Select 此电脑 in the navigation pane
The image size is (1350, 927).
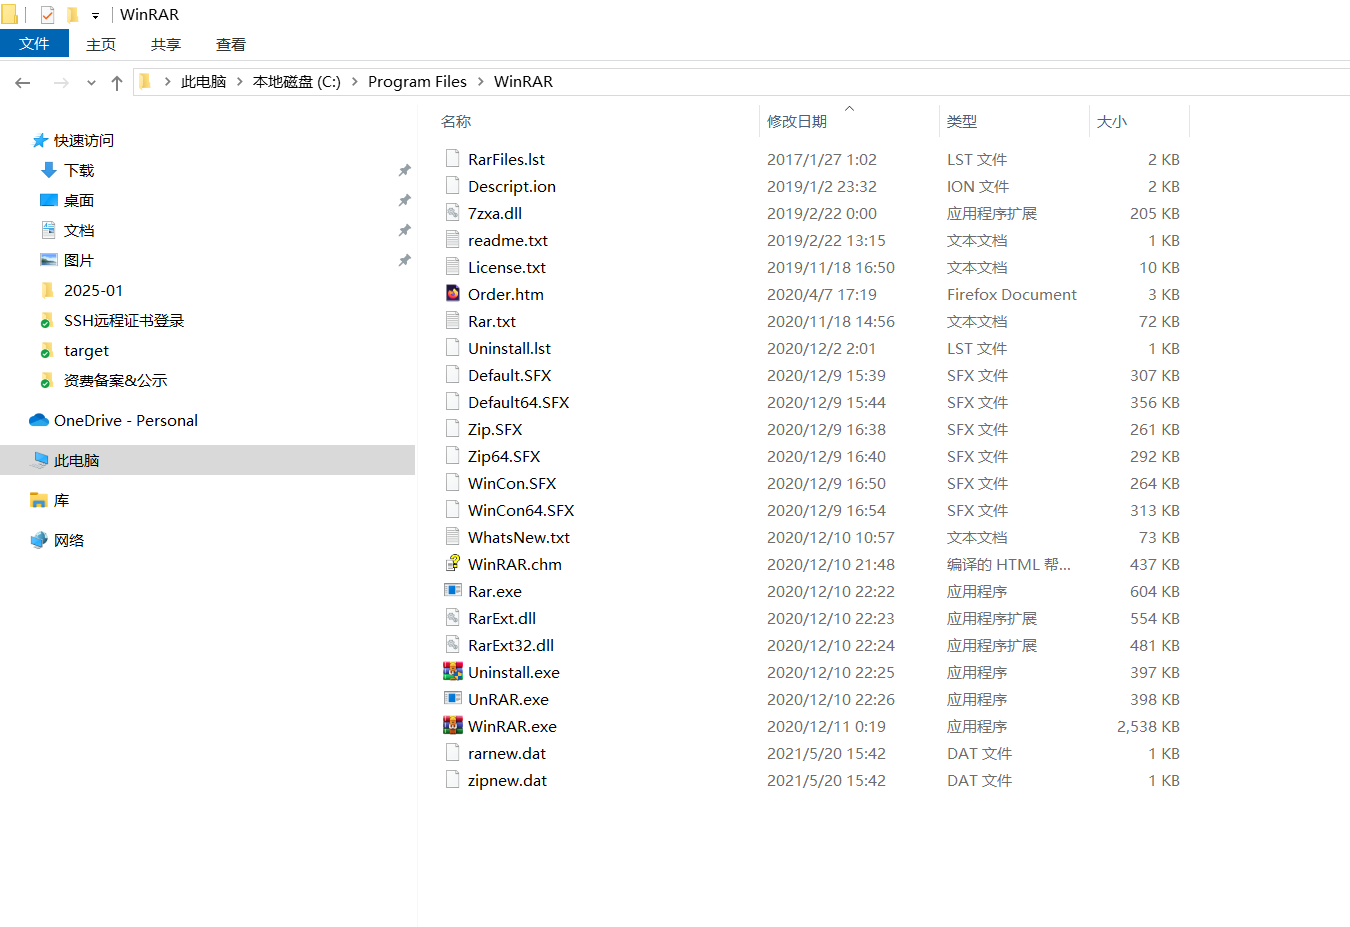click(x=76, y=460)
